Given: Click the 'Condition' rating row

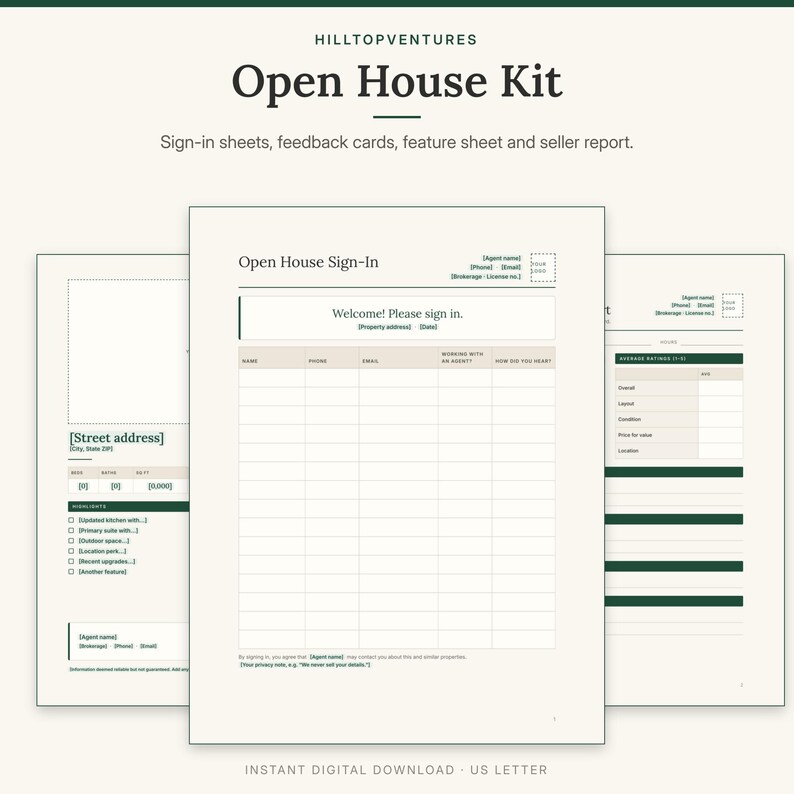Looking at the screenshot, I should pyautogui.click(x=679, y=419).
